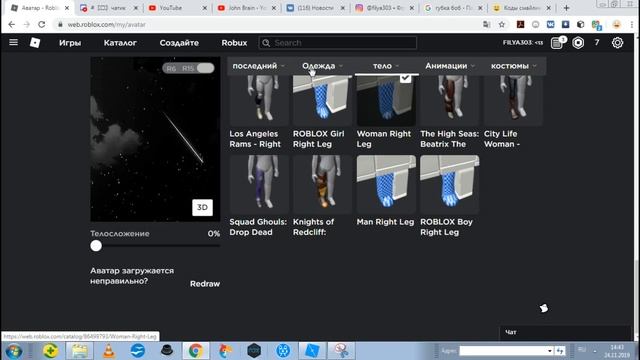Expand the Анимации dropdown tab
This screenshot has height=360, width=640.
pyautogui.click(x=450, y=66)
